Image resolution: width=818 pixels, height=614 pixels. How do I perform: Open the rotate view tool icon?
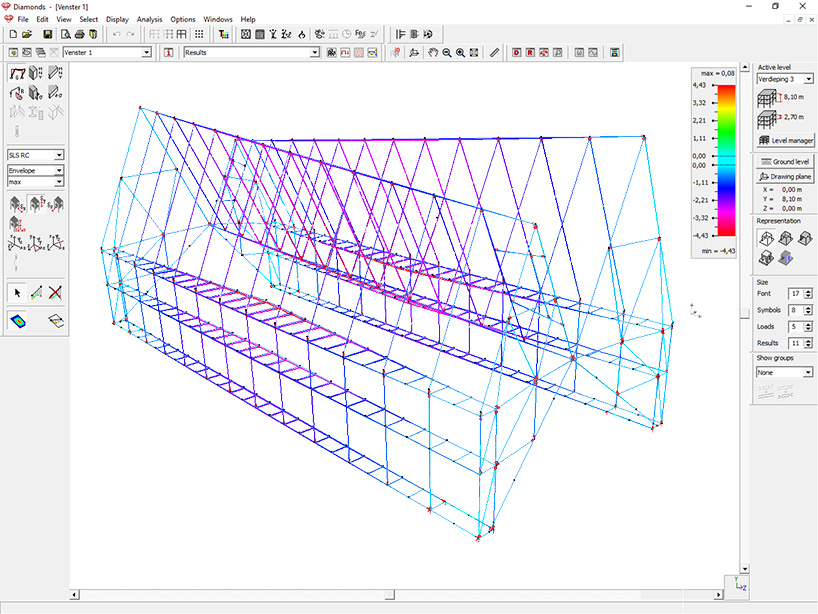coord(414,52)
